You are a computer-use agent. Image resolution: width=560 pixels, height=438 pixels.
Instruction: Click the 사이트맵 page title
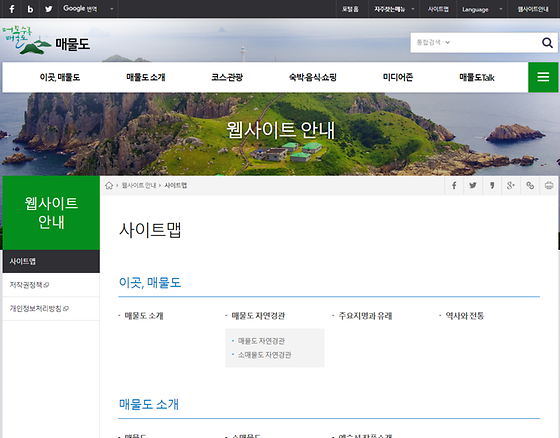click(150, 230)
